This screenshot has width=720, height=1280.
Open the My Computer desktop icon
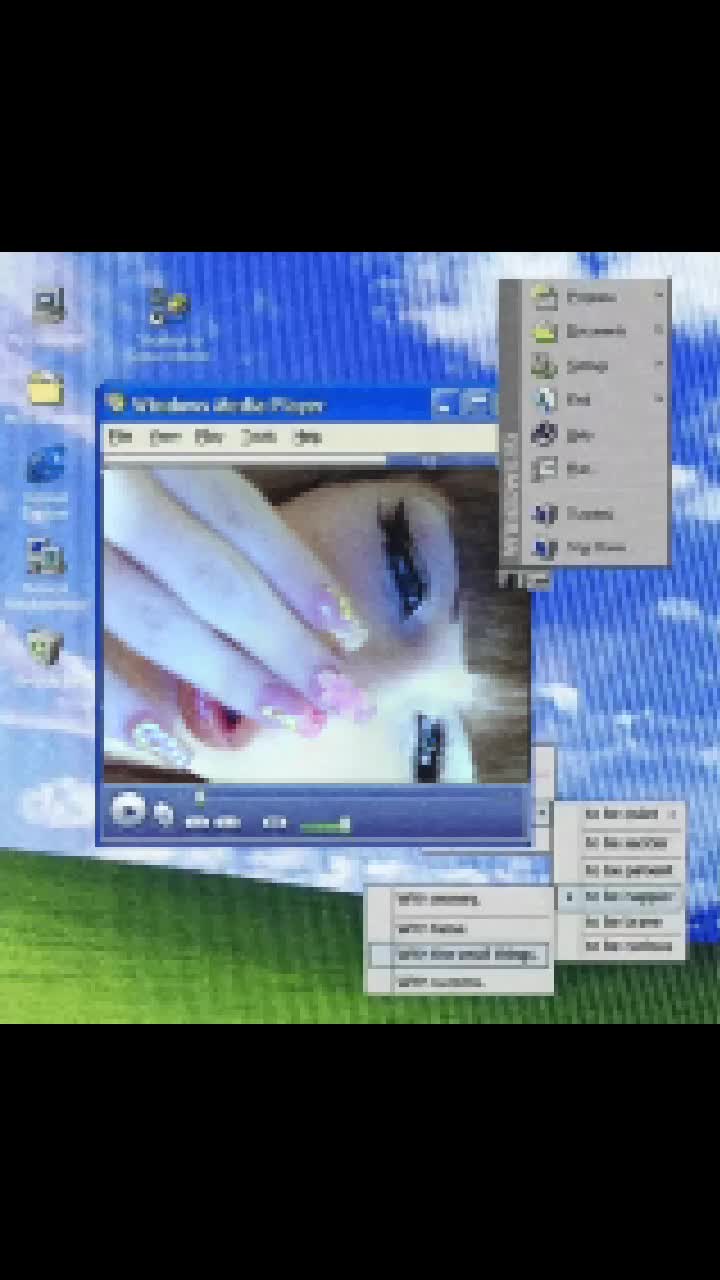48,307
